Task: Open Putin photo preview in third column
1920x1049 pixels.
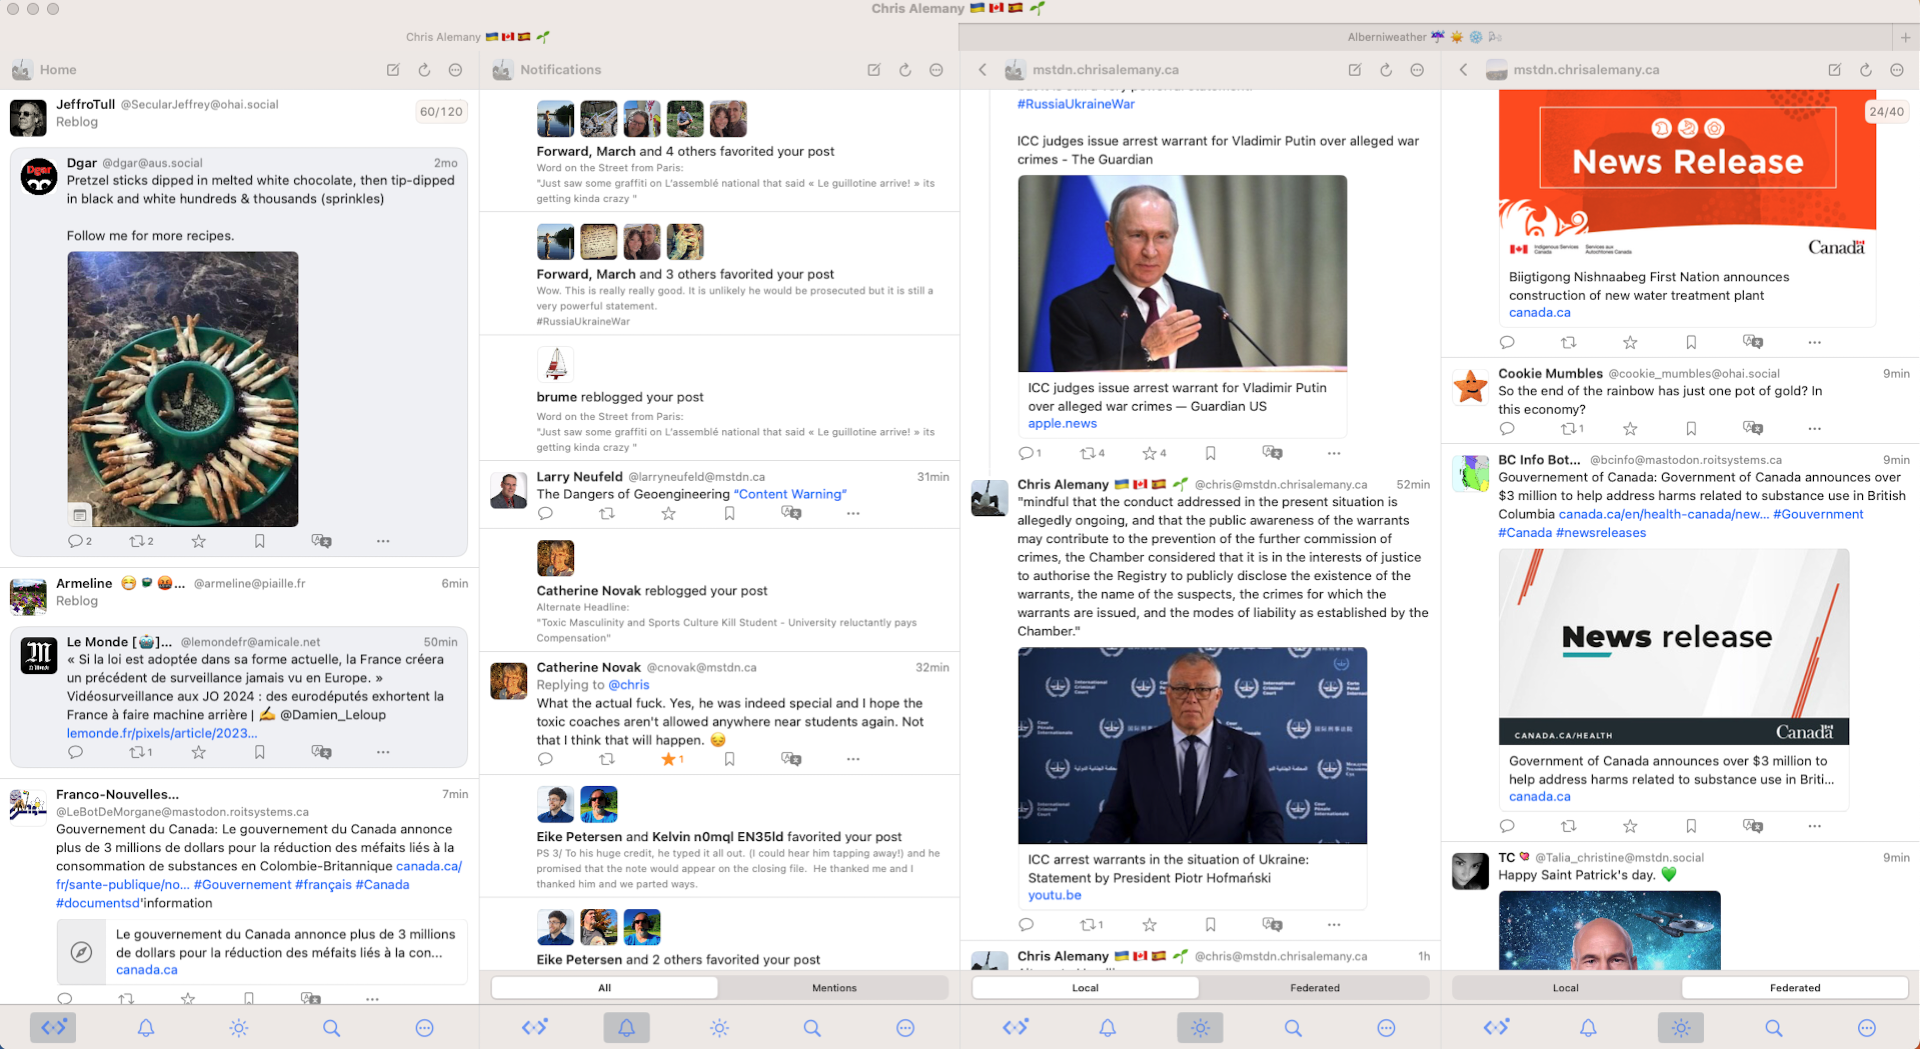Action: [1182, 273]
